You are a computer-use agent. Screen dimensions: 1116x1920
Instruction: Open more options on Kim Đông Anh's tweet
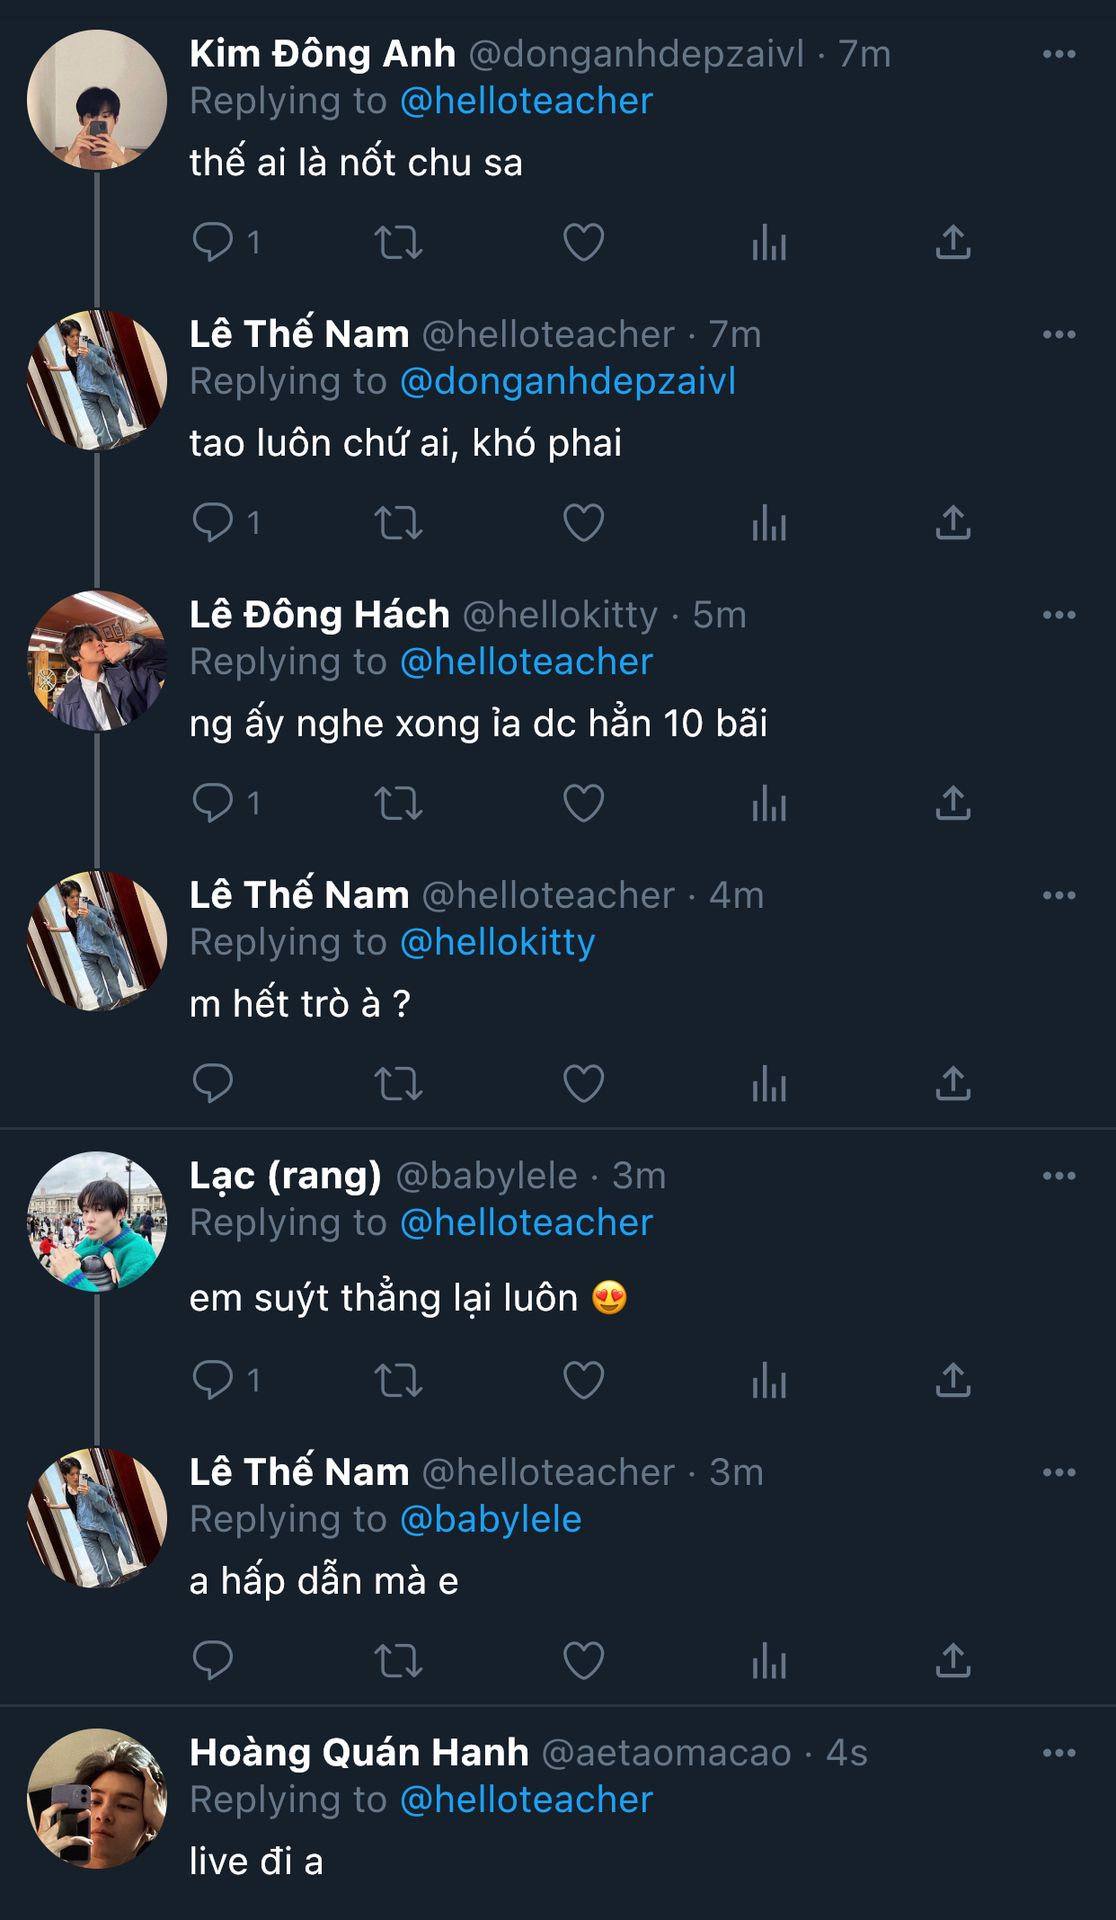1059,54
